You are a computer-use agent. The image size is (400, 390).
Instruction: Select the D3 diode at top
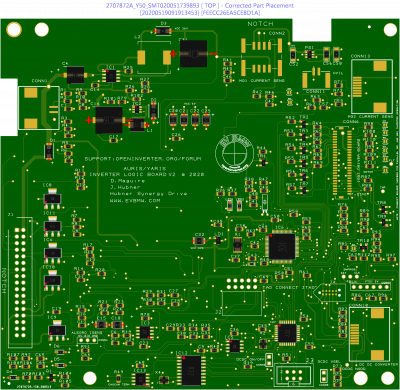pyautogui.click(x=163, y=31)
